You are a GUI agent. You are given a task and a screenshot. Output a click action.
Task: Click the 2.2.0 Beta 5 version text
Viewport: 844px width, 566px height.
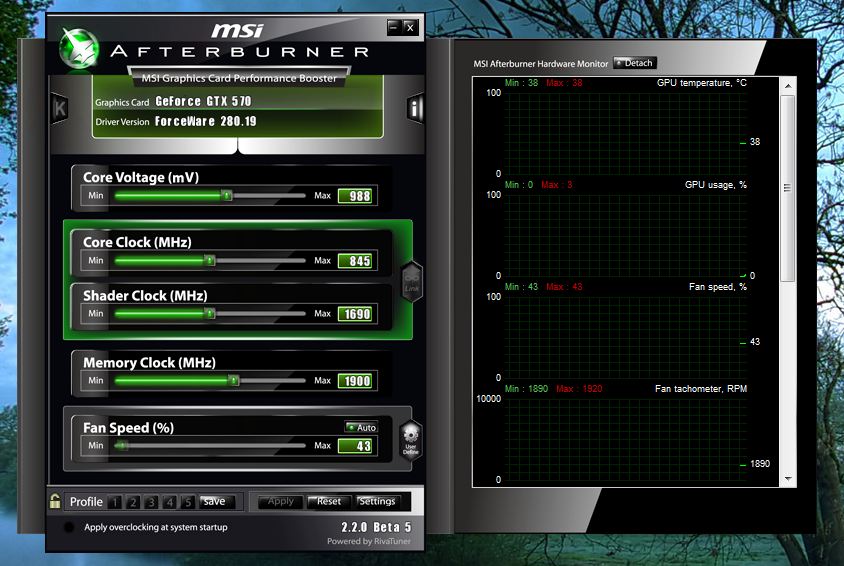pos(376,527)
